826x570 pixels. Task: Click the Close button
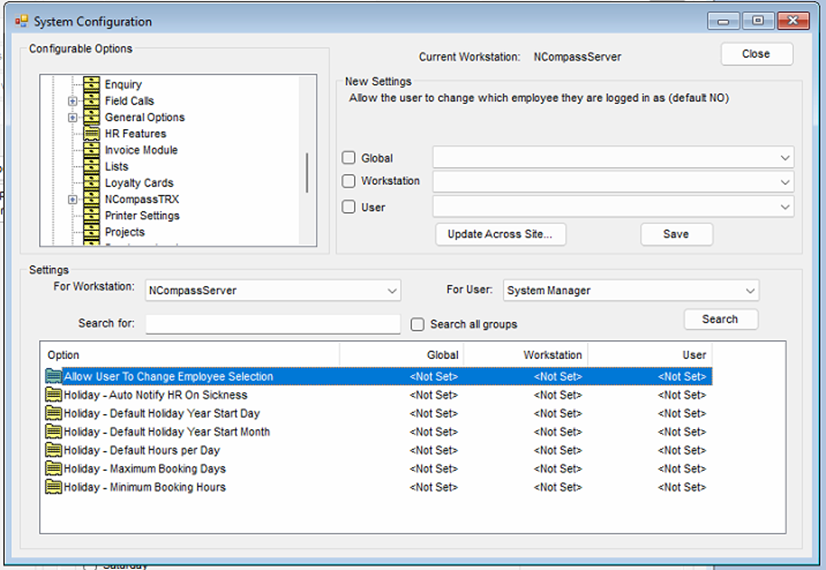point(756,54)
